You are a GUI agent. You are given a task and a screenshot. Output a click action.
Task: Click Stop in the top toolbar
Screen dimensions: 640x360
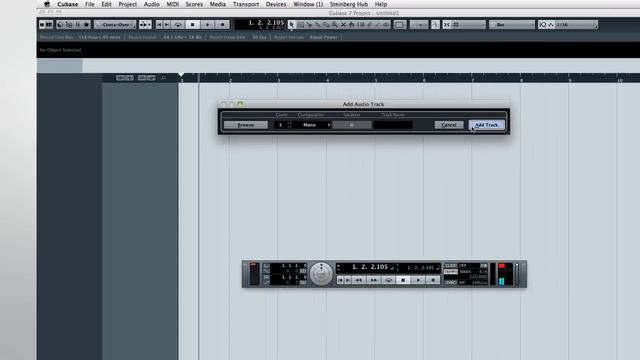pyautogui.click(x=193, y=24)
